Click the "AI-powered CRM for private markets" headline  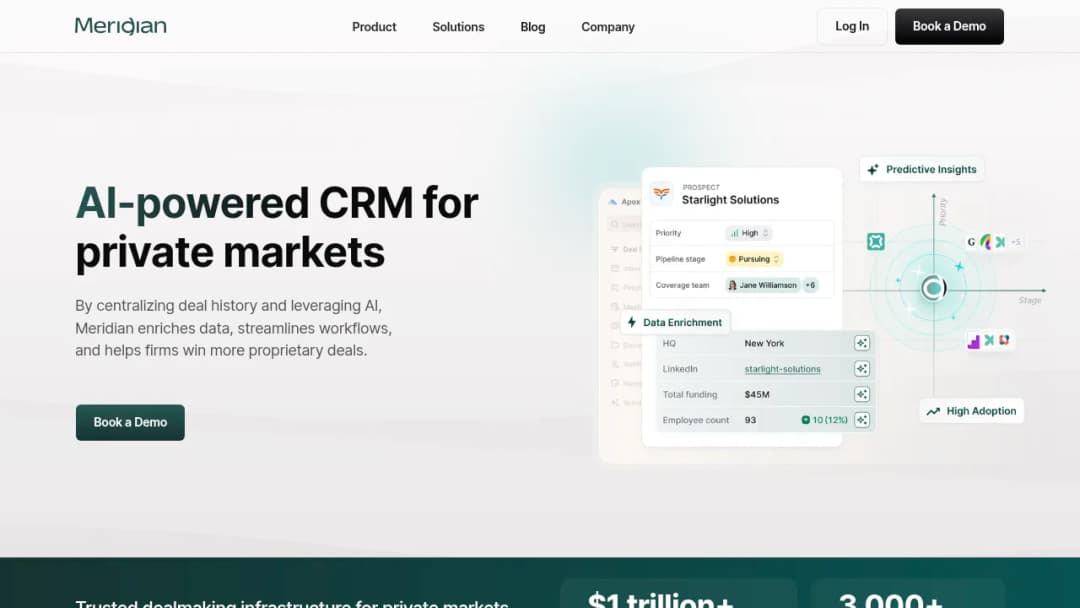pos(277,227)
